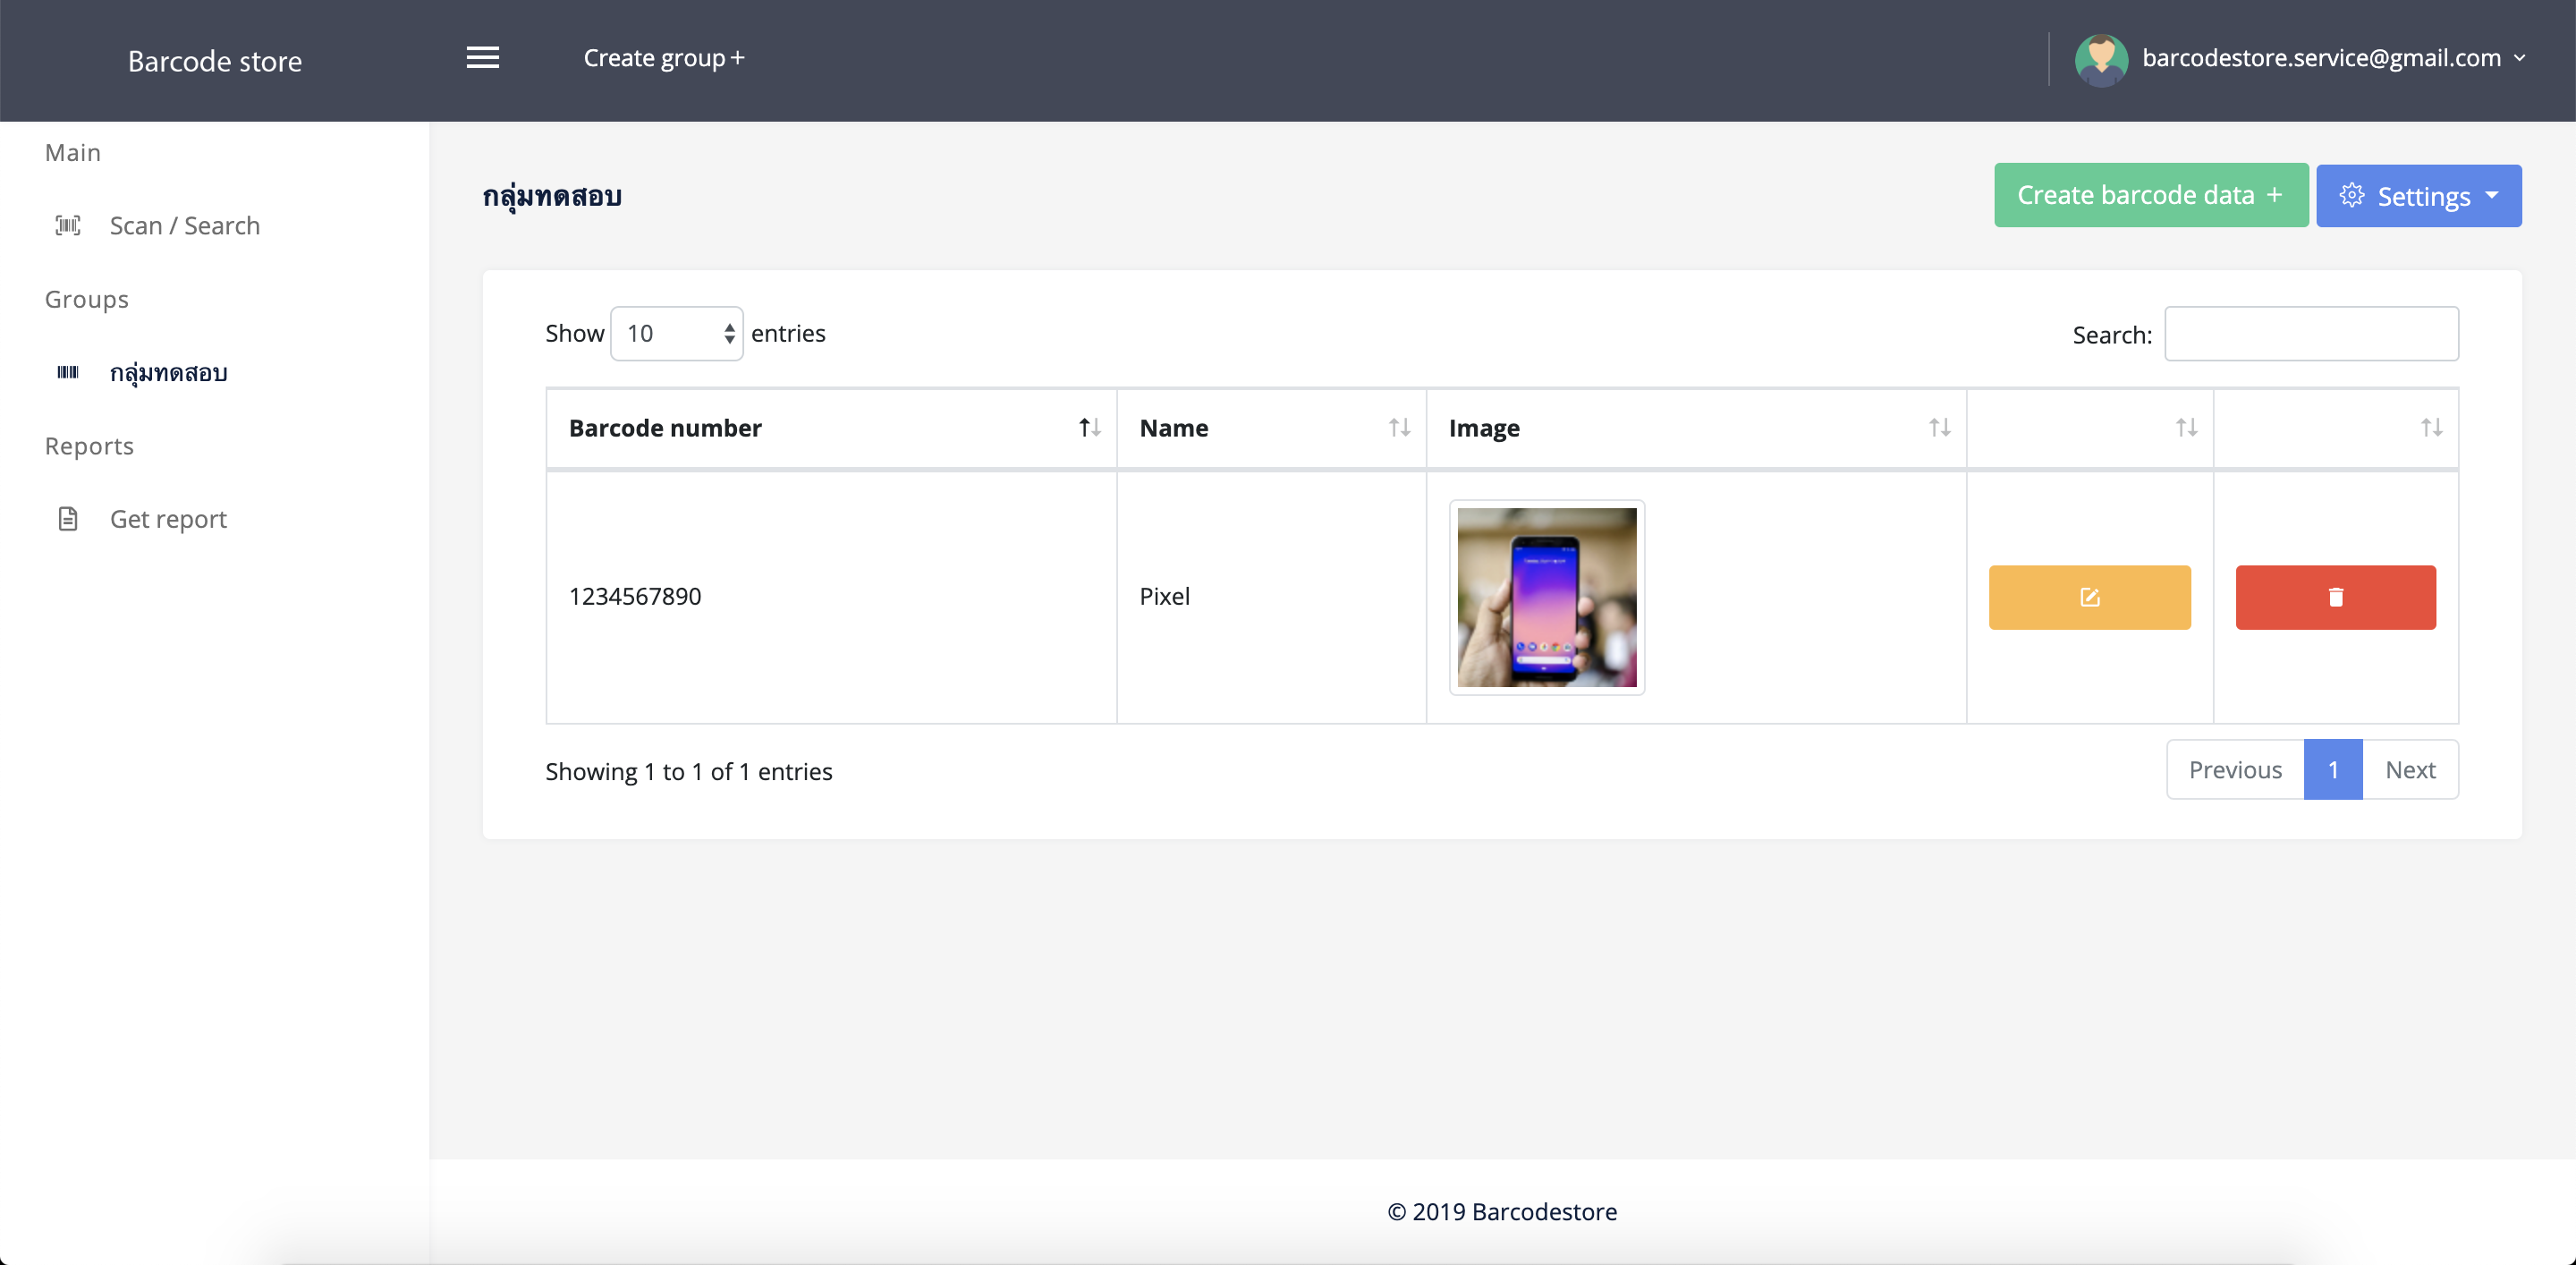Edit the Pixel barcode entry
The height and width of the screenshot is (1265, 2576).
tap(2089, 597)
